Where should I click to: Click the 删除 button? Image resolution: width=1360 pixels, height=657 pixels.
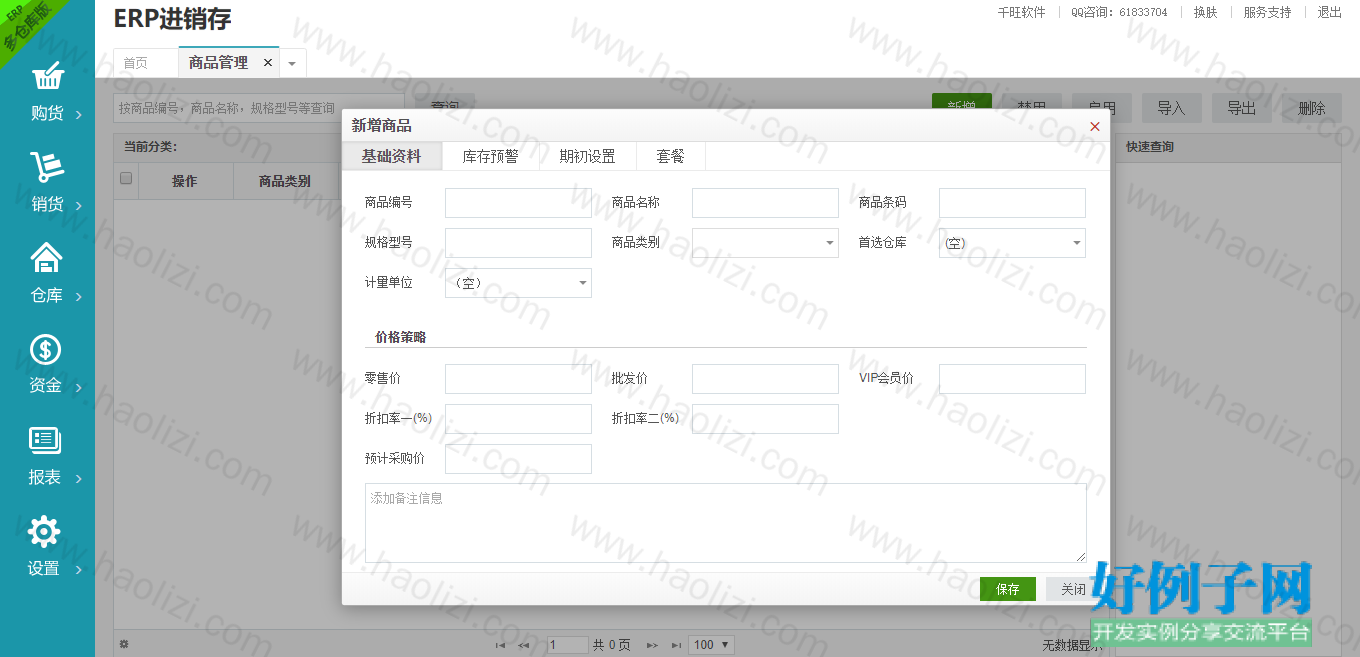[1312, 108]
